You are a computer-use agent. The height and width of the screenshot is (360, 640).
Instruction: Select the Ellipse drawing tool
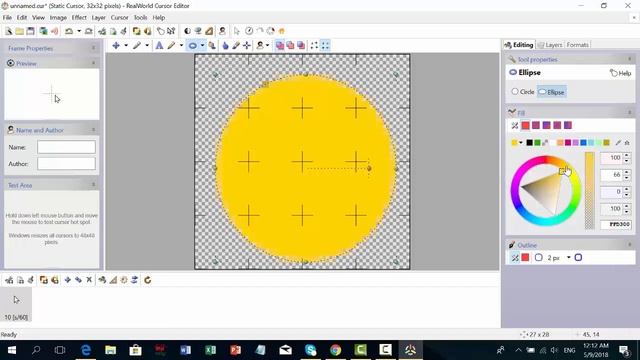point(192,46)
